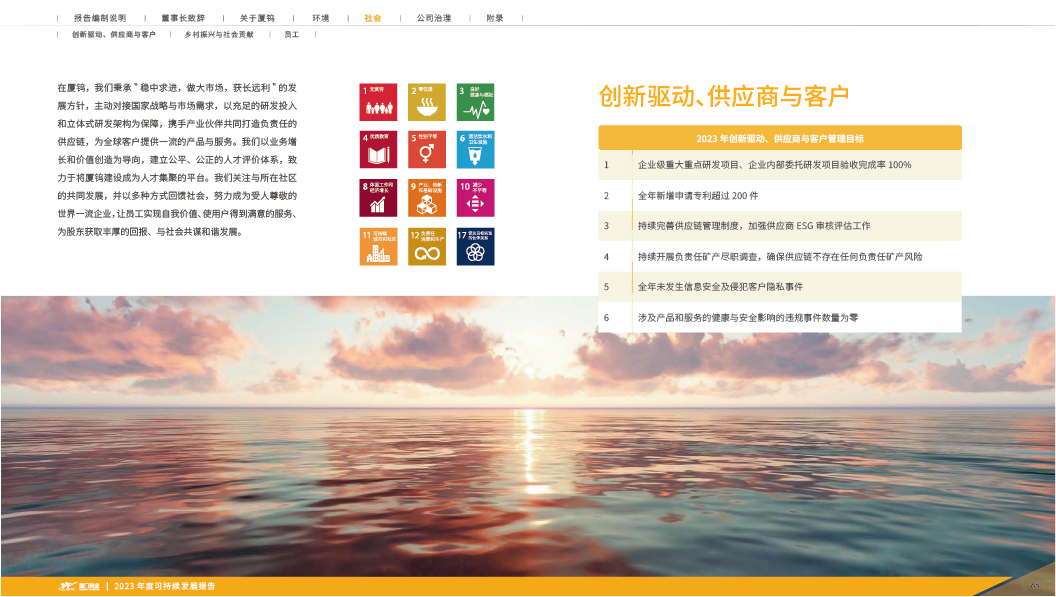1056x597 pixels.
Task: Click the yellow 2023 年 management goals table header
Action: tap(779, 138)
